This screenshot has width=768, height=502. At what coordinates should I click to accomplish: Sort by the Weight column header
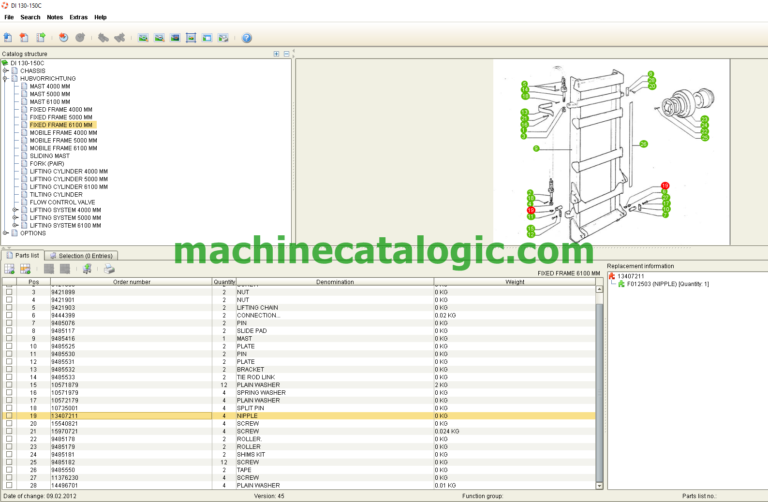click(514, 282)
